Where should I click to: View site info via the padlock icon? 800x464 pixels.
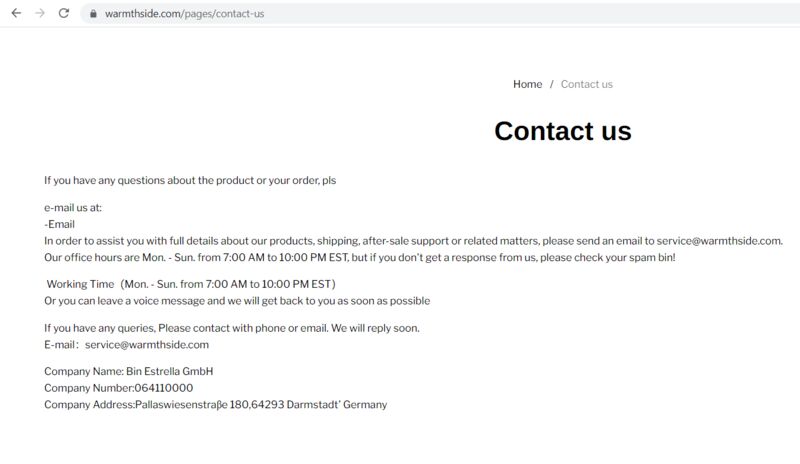(x=93, y=14)
